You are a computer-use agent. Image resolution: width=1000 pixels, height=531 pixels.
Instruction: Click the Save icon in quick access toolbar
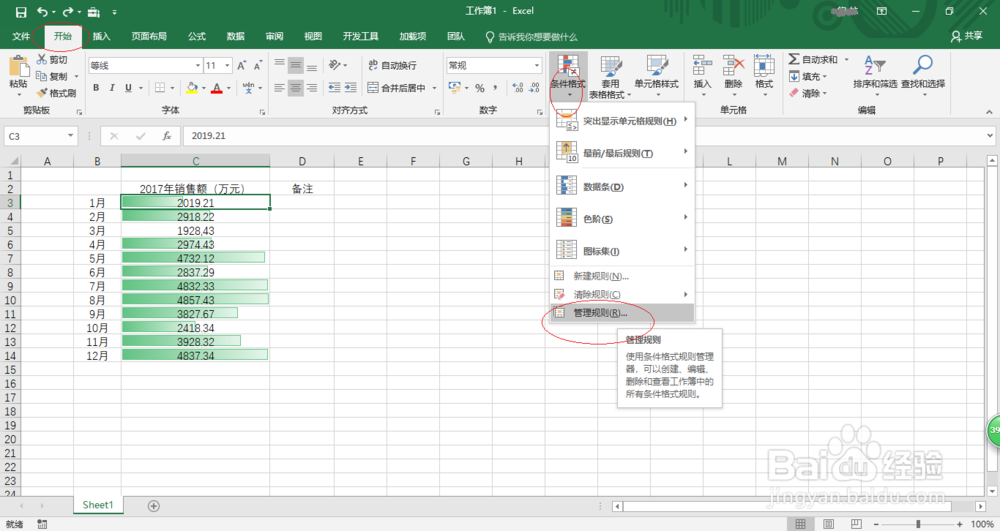[x=20, y=11]
